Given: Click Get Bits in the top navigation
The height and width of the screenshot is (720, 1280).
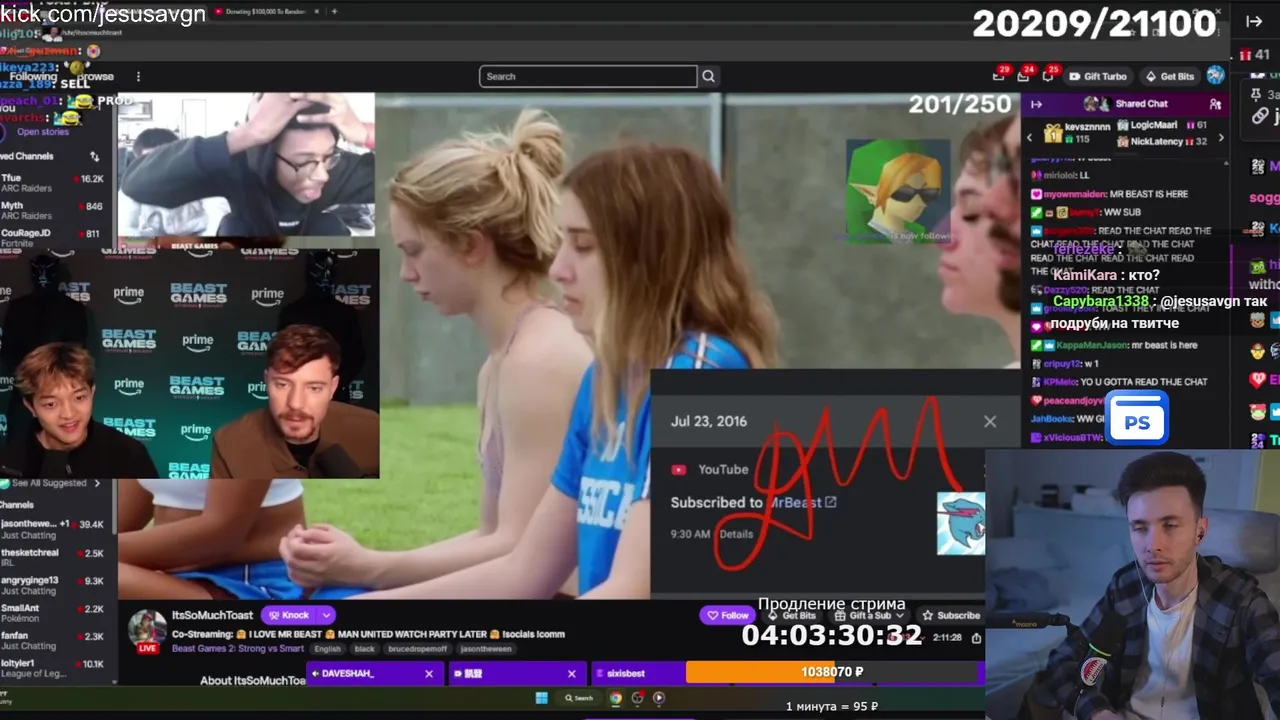Looking at the screenshot, I should coord(1169,76).
